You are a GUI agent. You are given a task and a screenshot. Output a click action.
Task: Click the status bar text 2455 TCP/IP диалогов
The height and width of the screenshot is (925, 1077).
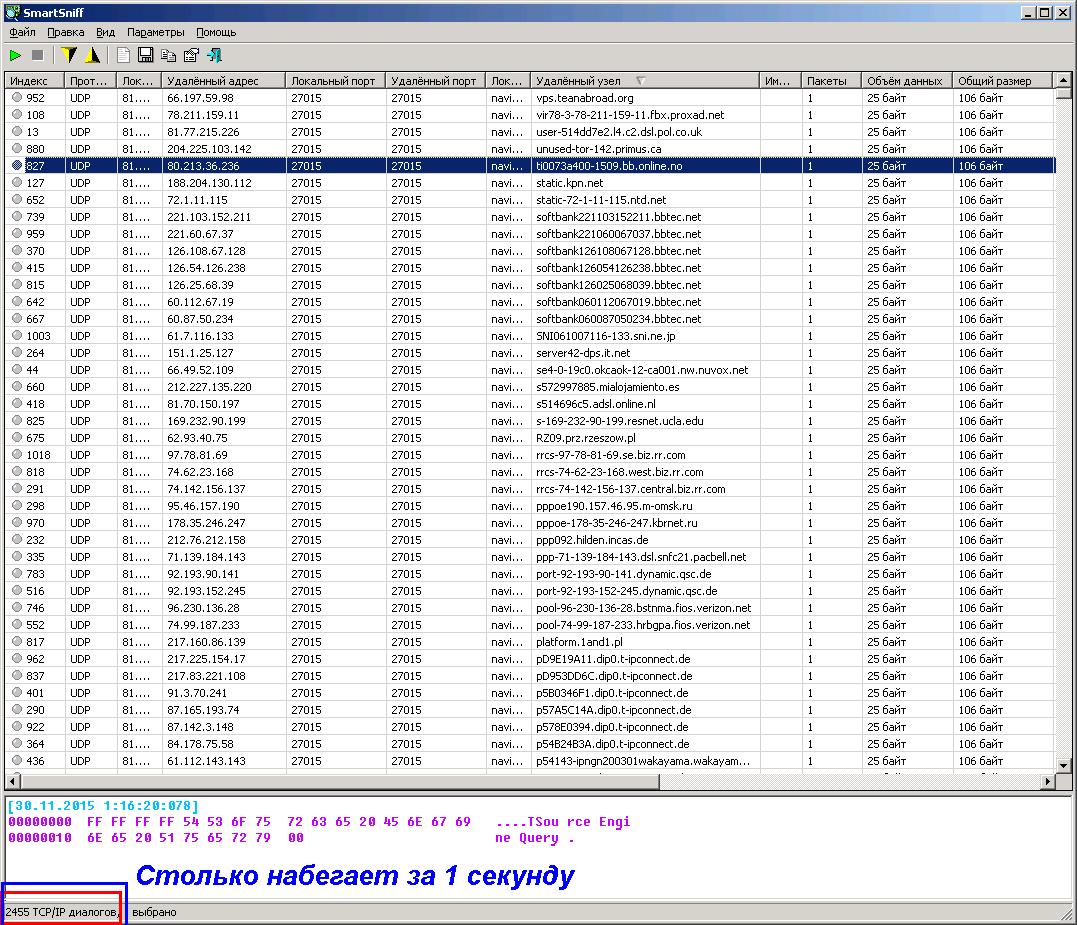point(62,912)
